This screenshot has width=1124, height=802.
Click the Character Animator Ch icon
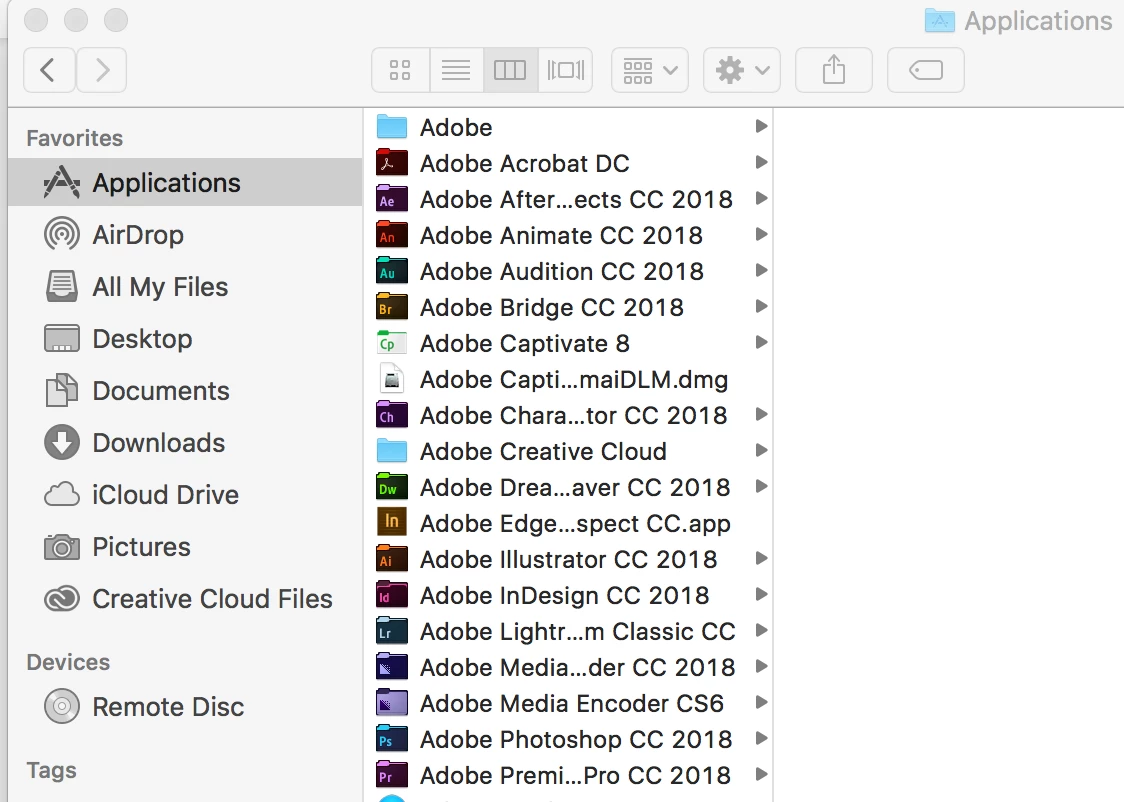[x=392, y=415]
